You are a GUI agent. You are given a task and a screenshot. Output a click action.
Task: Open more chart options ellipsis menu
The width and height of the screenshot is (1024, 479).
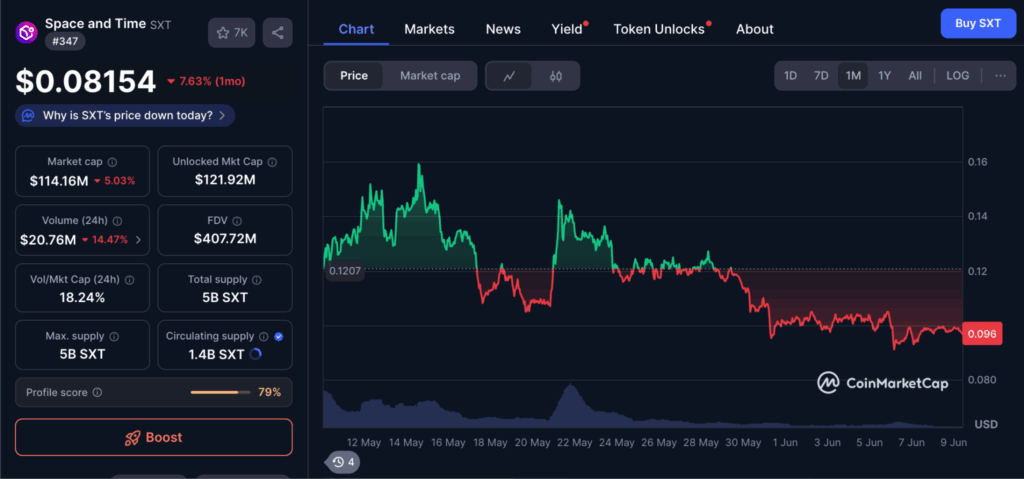[1000, 76]
